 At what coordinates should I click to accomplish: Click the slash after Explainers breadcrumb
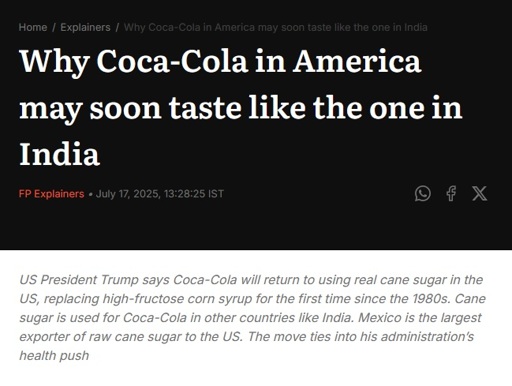[117, 27]
